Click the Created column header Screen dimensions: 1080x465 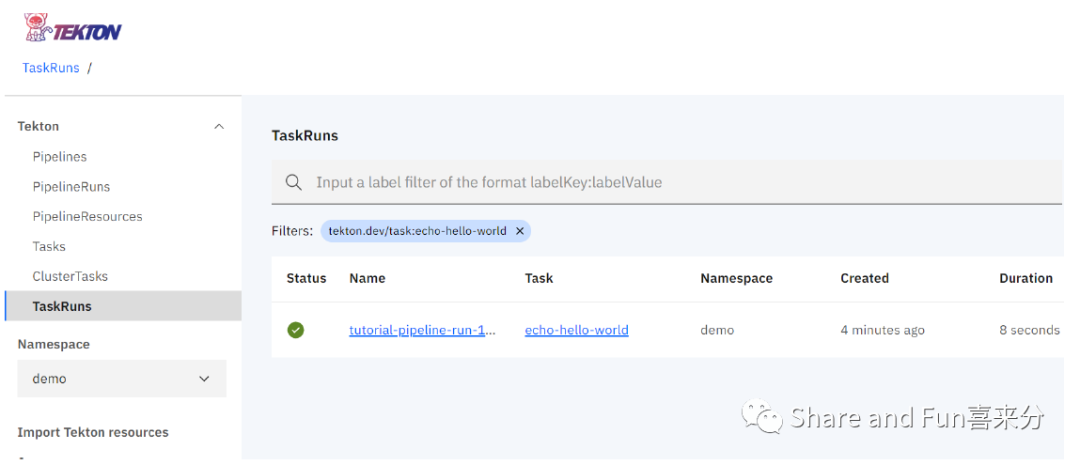pyautogui.click(x=864, y=279)
